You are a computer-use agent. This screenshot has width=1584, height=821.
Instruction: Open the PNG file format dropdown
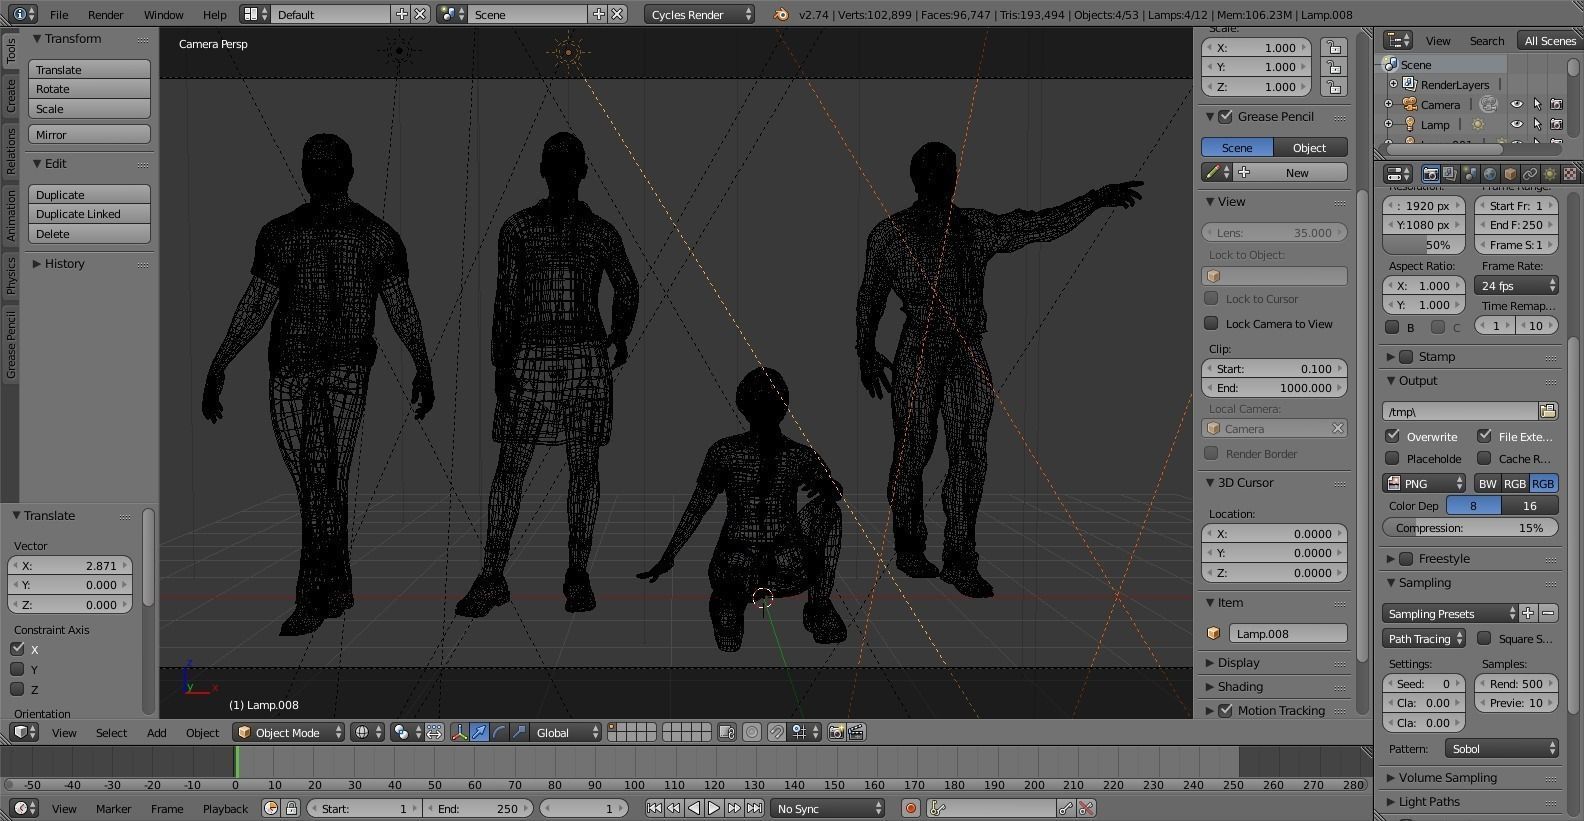tap(1425, 483)
